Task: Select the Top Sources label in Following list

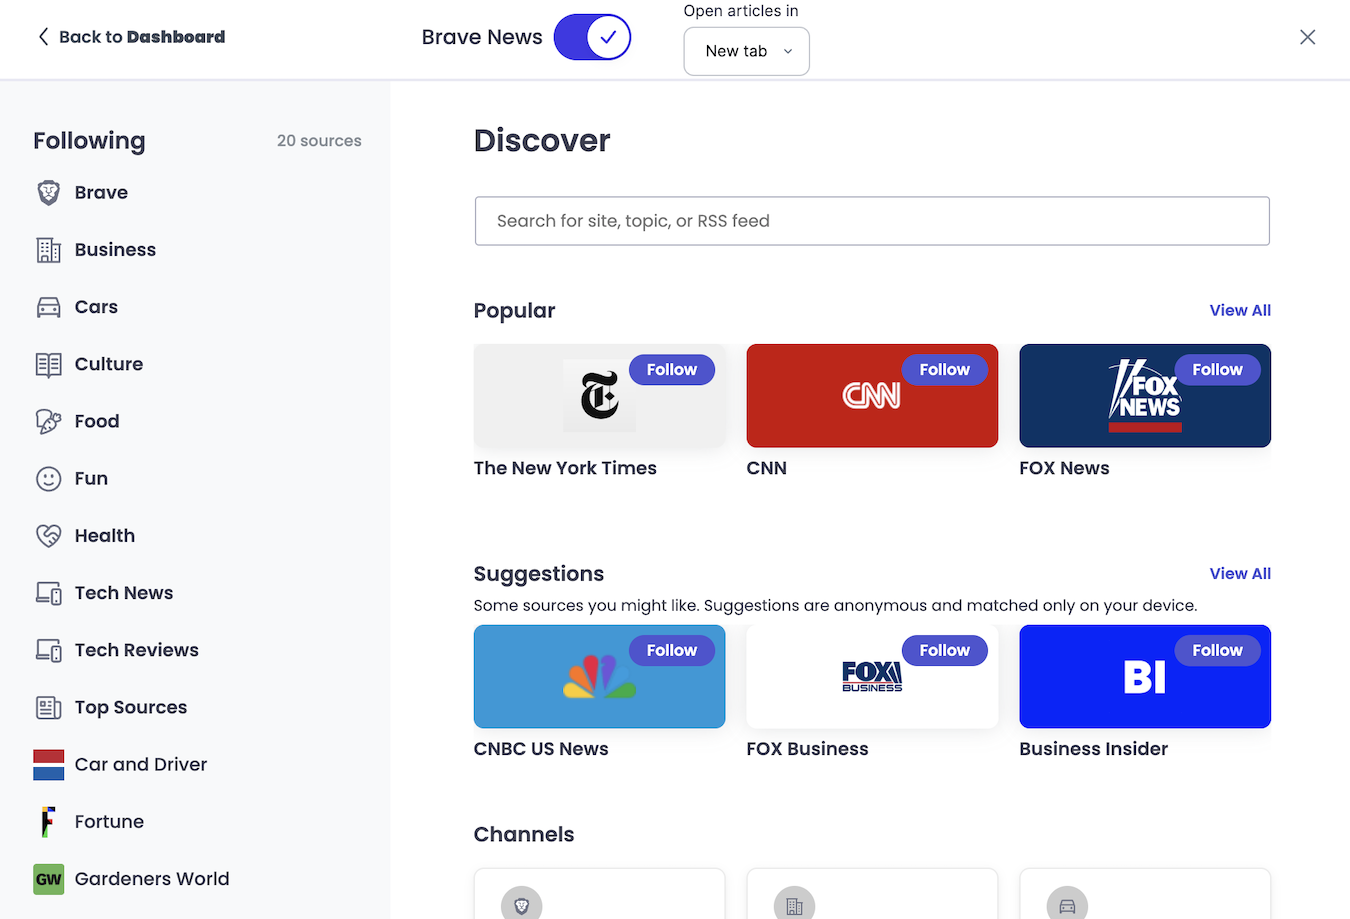Action: click(x=131, y=707)
